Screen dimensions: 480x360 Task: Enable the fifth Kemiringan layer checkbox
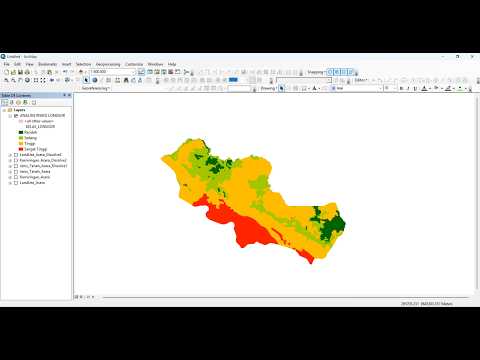[x=16, y=177]
